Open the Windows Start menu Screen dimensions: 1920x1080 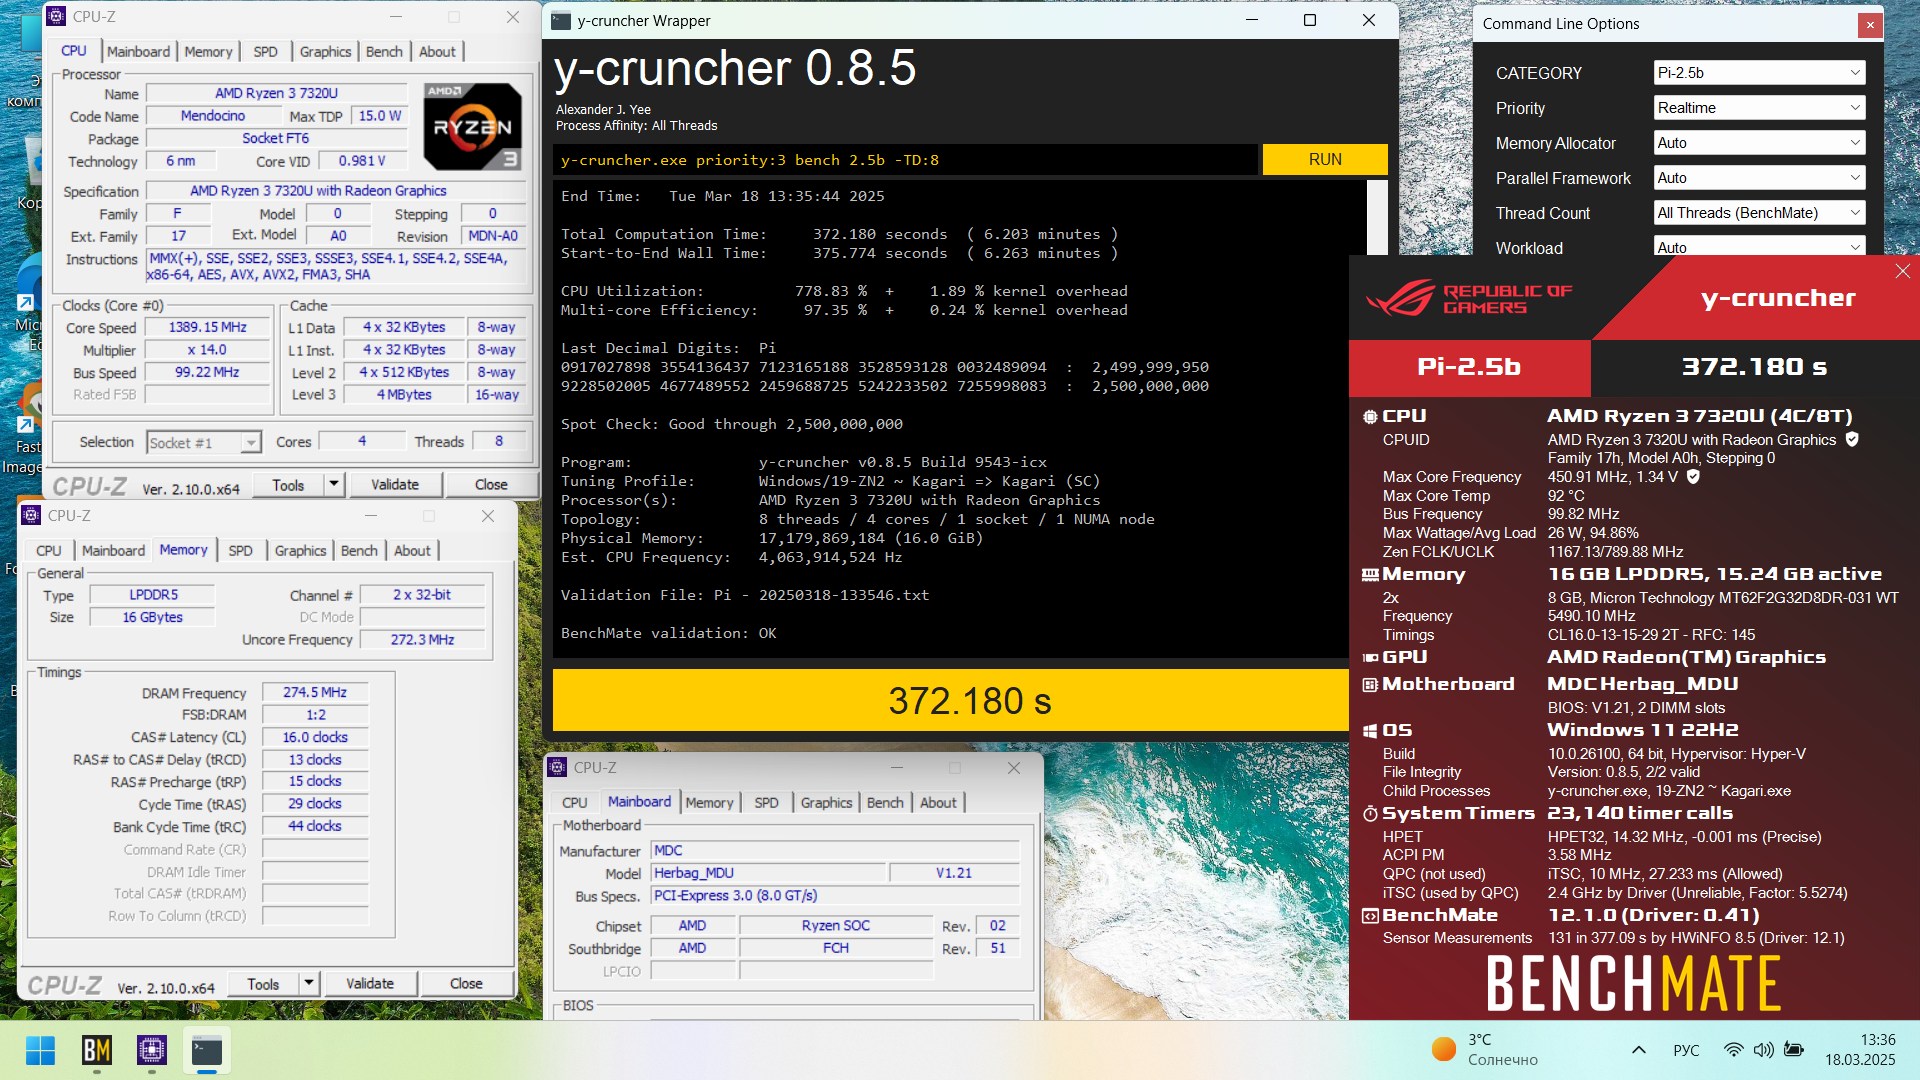tap(41, 1050)
